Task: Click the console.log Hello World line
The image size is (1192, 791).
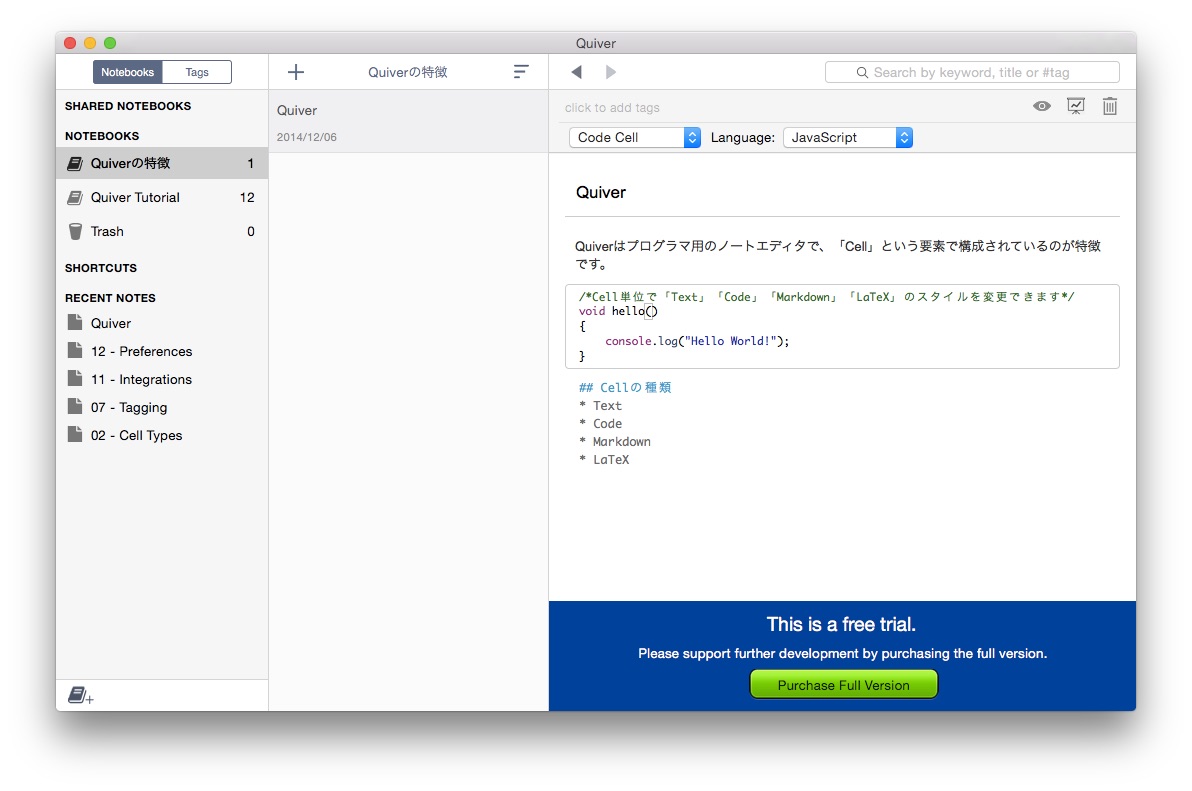Action: 697,341
